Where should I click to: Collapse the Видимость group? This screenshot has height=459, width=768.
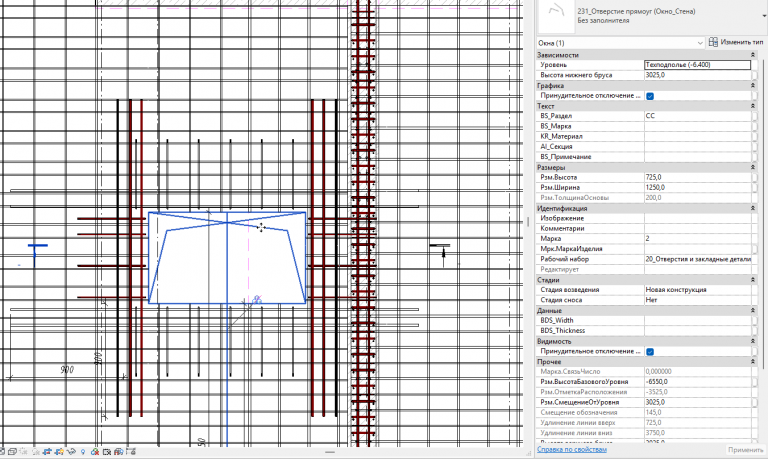pyautogui.click(x=753, y=341)
